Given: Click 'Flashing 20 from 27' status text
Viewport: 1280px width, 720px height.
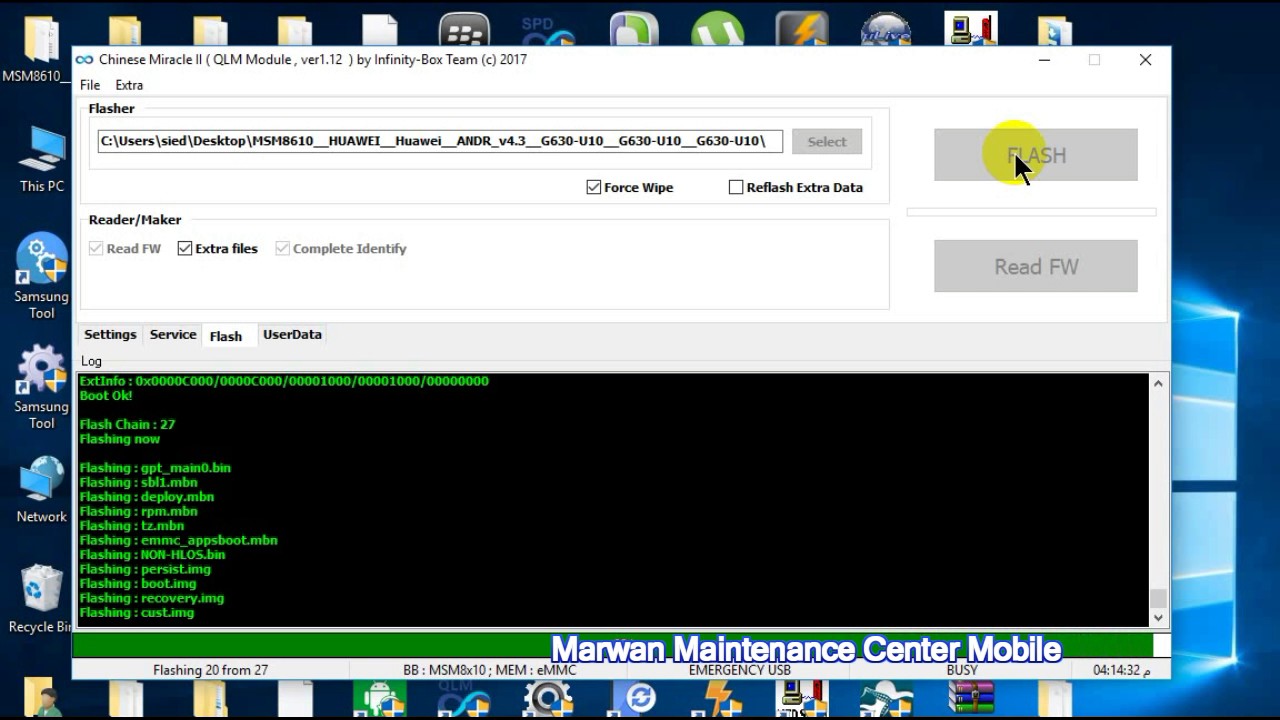Looking at the screenshot, I should [x=210, y=670].
